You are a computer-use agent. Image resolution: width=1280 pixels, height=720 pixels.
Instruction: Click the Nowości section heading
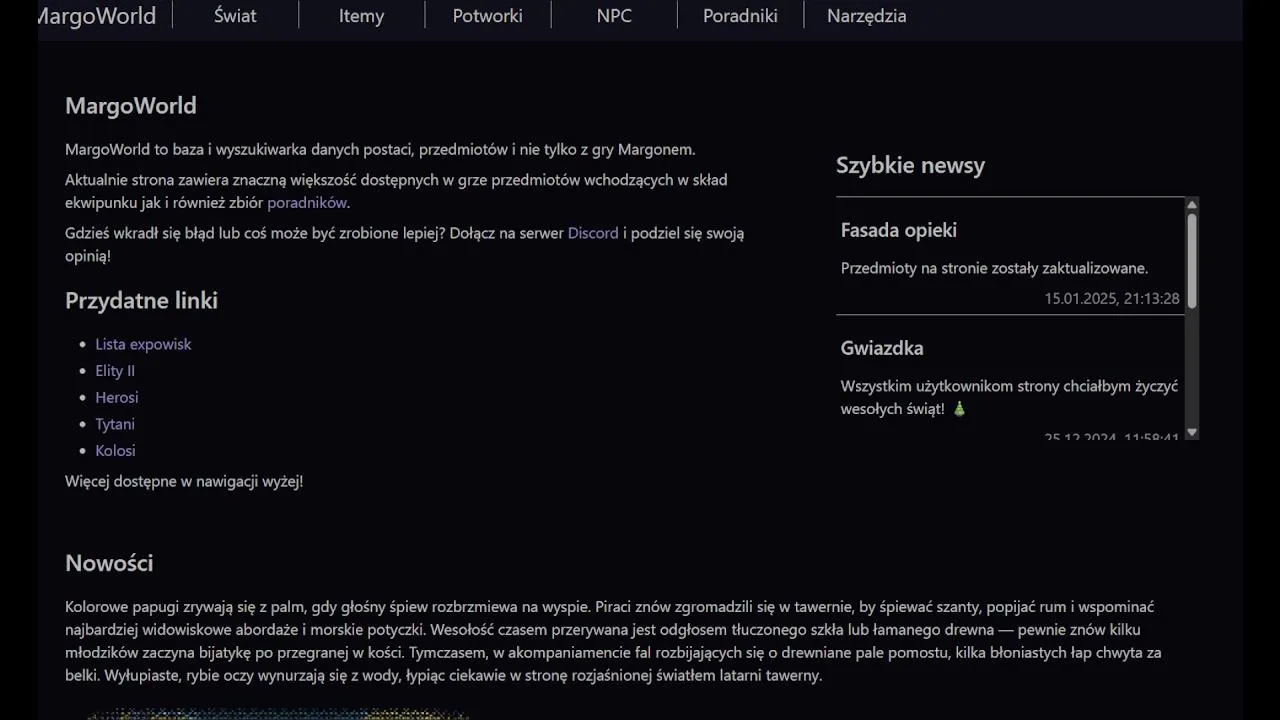[109, 563]
